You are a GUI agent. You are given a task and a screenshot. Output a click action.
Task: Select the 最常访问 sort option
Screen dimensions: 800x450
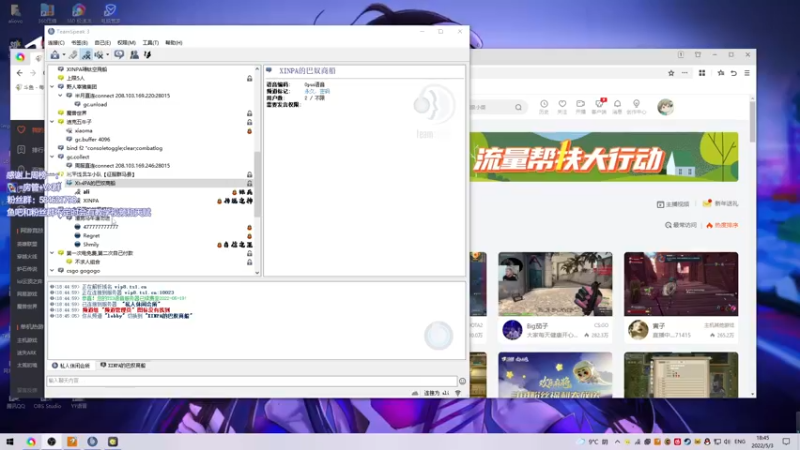(x=681, y=225)
